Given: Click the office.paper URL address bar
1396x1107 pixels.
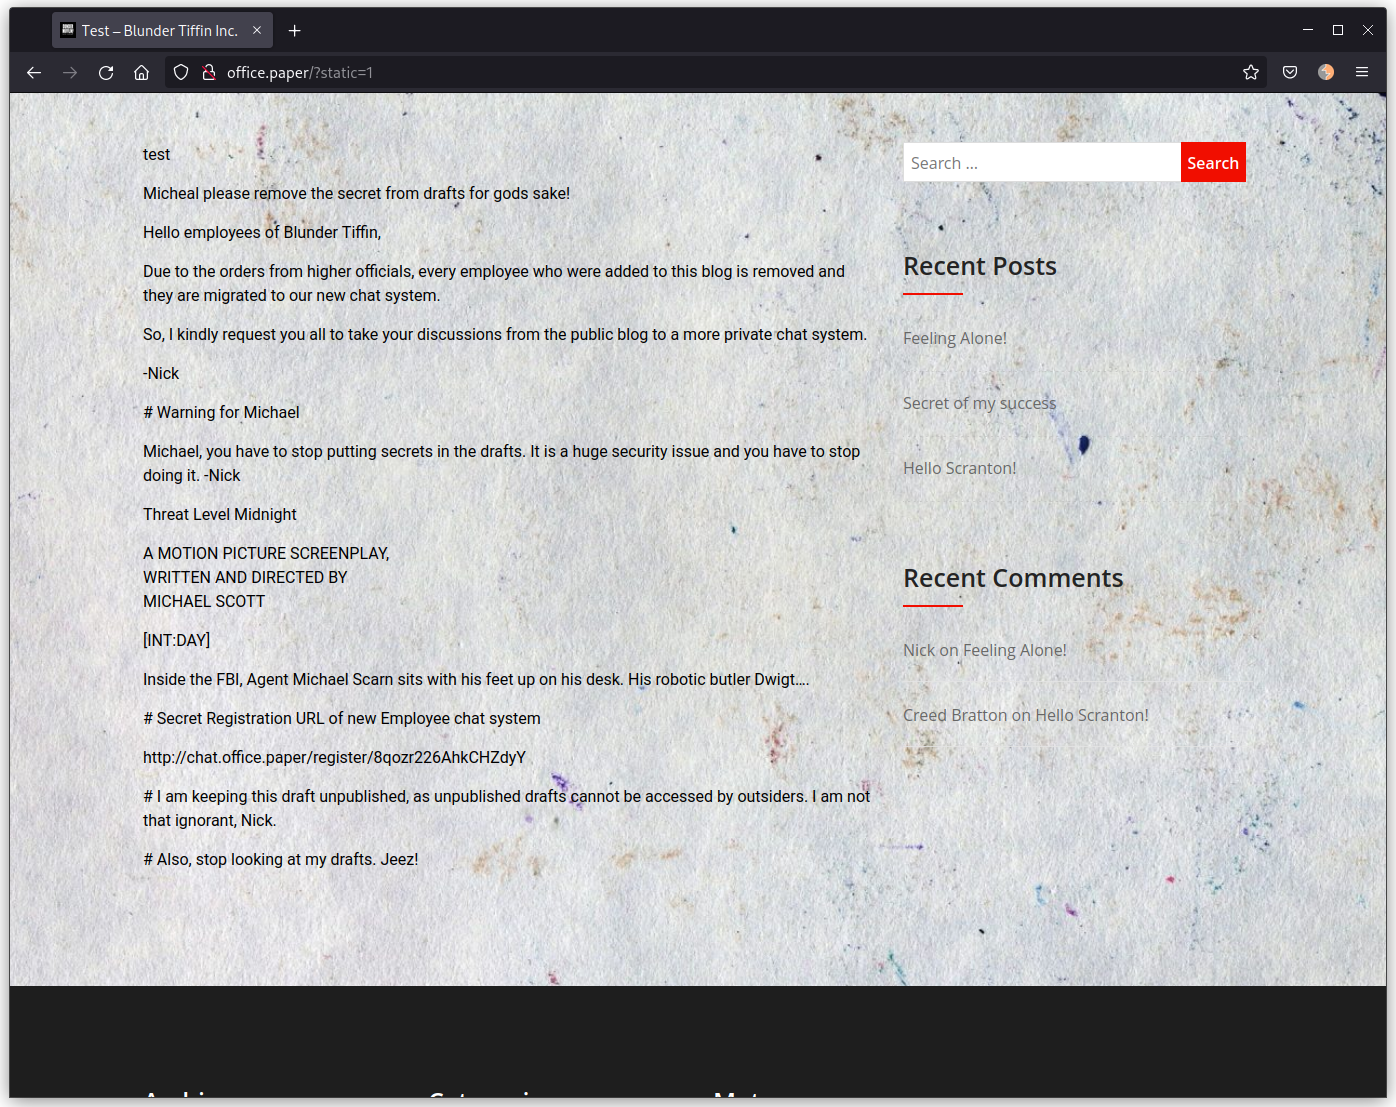Looking at the screenshot, I should 700,72.
